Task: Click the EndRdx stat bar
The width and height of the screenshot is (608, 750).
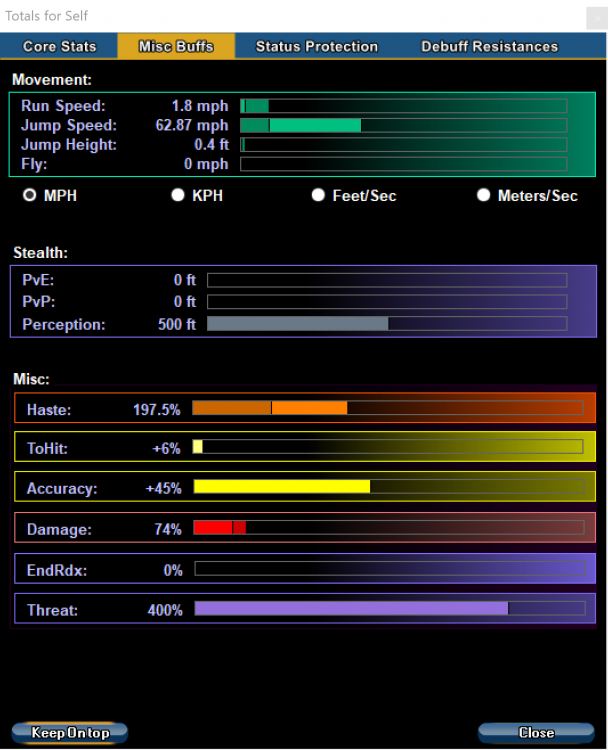Action: point(388,569)
